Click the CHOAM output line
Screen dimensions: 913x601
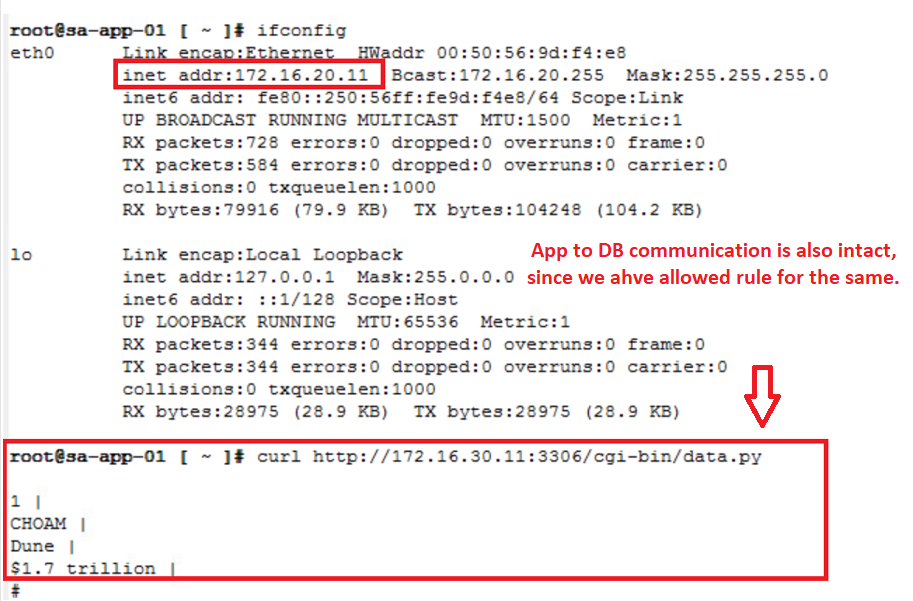48,524
